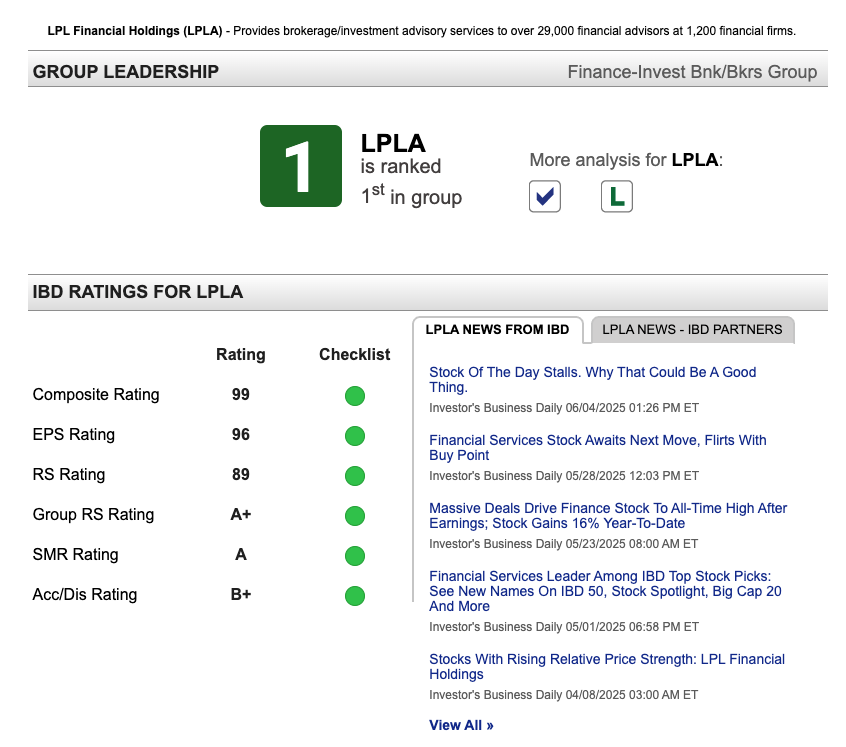846x747 pixels.
Task: Click Composite Rating green checklist dot
Action: pyautogui.click(x=354, y=396)
